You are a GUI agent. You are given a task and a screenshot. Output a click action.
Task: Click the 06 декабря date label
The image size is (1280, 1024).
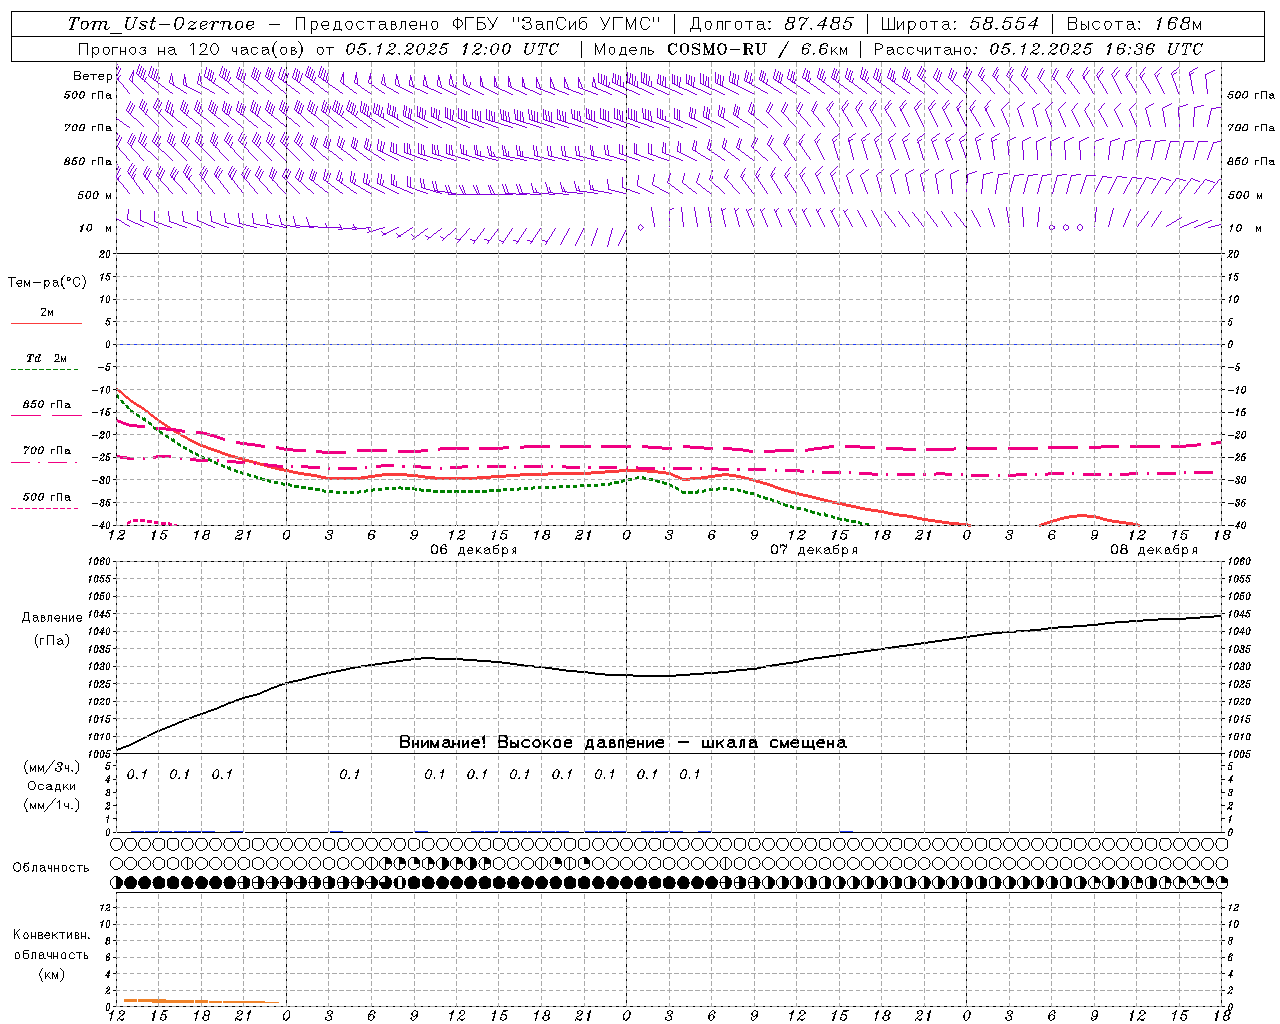[x=474, y=550]
